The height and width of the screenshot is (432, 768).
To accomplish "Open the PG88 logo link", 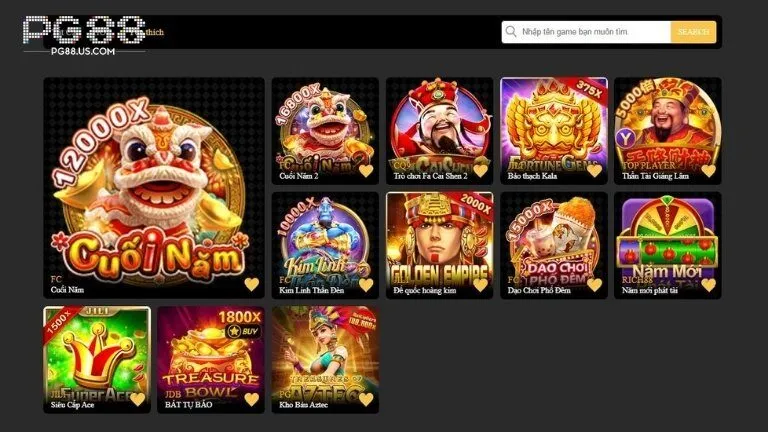I will point(84,36).
